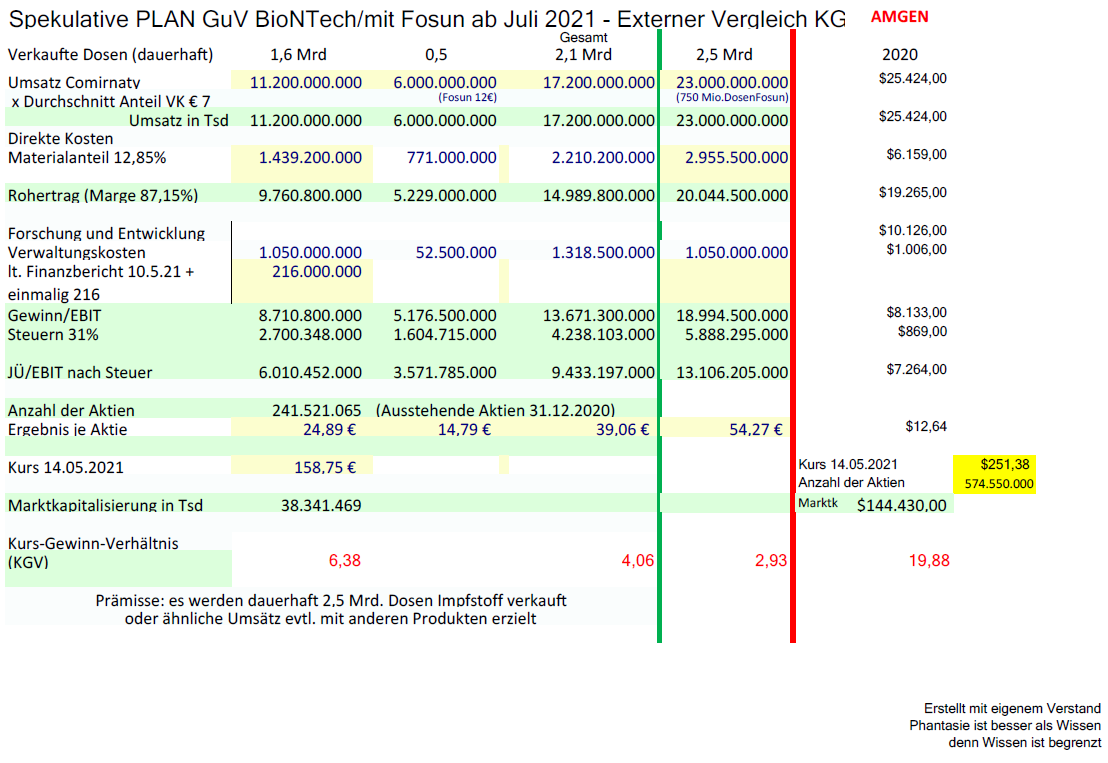
Task: Select tax value 5.888.295.000
Action: click(736, 335)
